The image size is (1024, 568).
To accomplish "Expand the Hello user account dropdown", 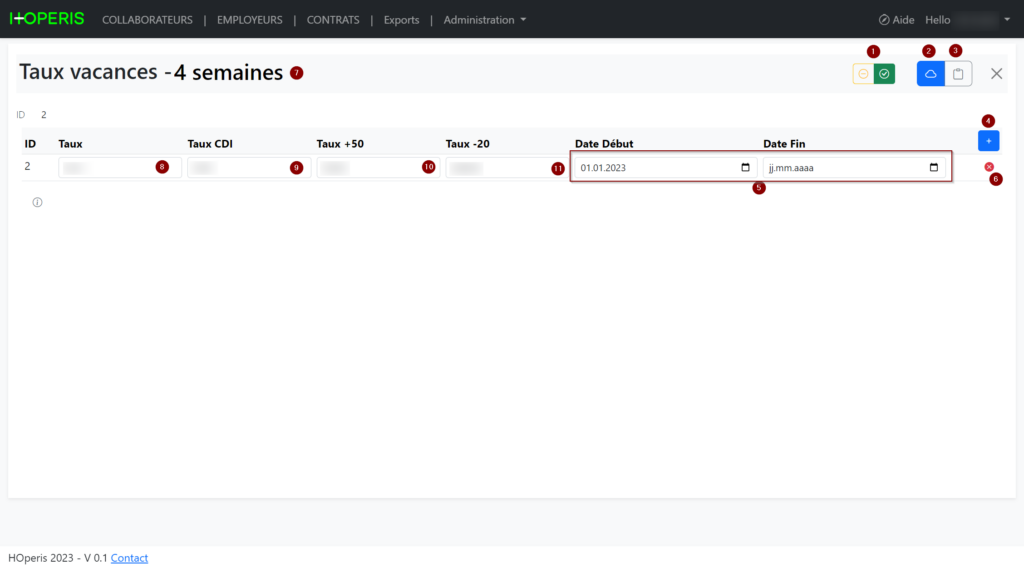I will click(967, 20).
